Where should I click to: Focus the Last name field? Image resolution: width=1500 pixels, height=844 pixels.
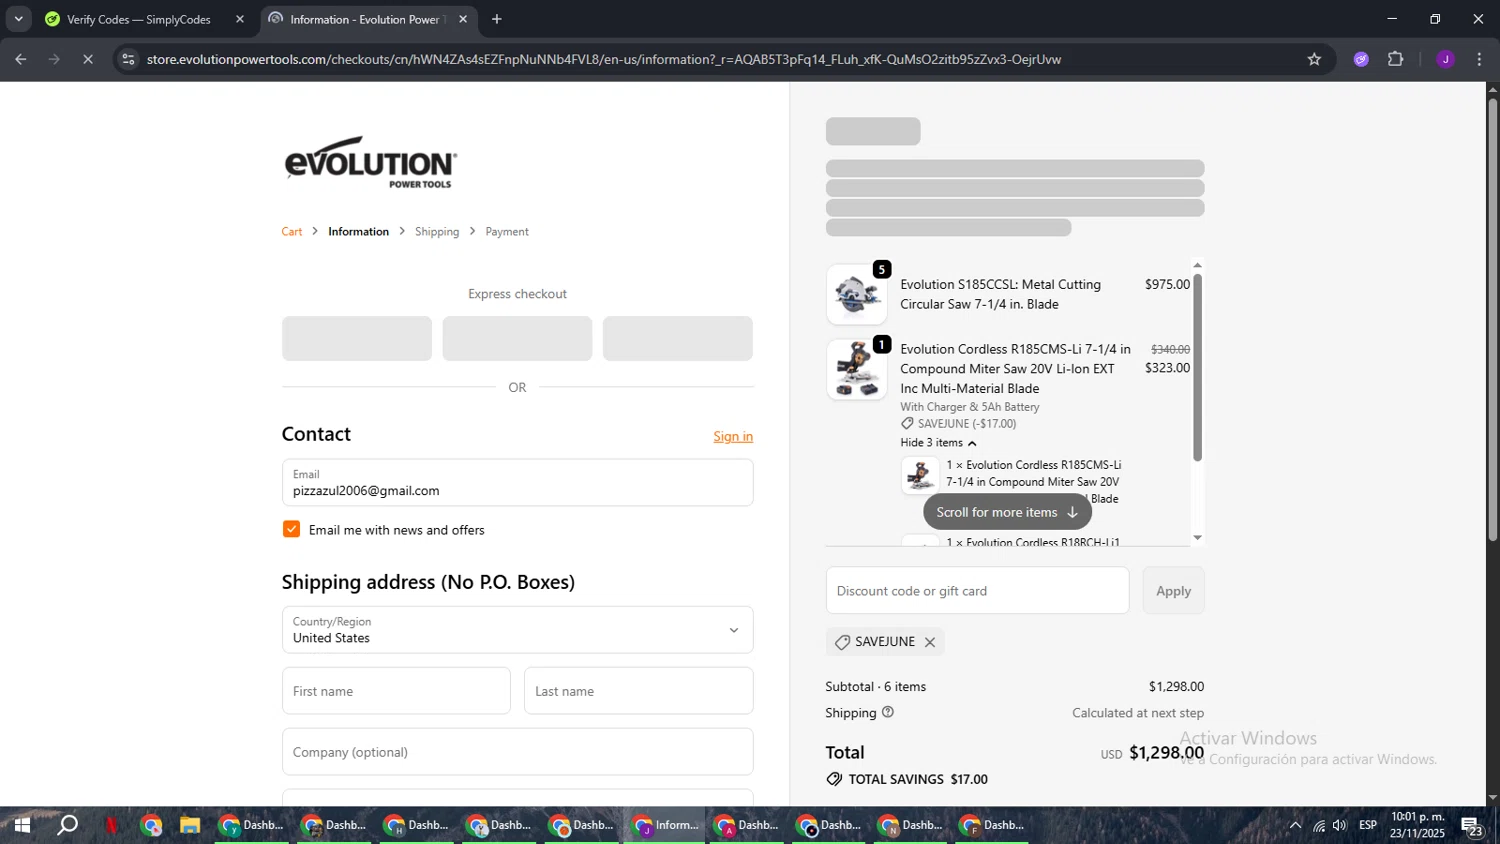tap(638, 691)
